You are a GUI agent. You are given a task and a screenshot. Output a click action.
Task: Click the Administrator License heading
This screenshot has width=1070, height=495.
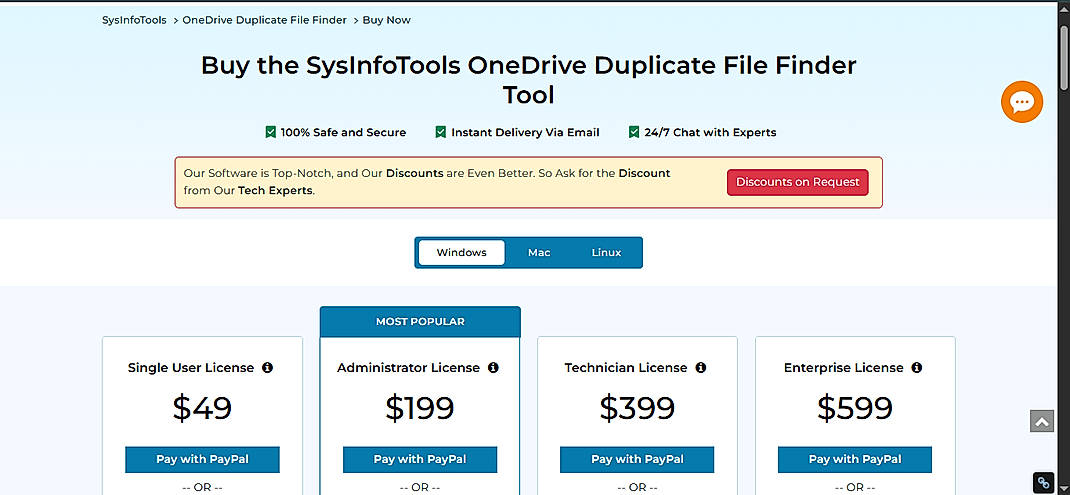[409, 368]
